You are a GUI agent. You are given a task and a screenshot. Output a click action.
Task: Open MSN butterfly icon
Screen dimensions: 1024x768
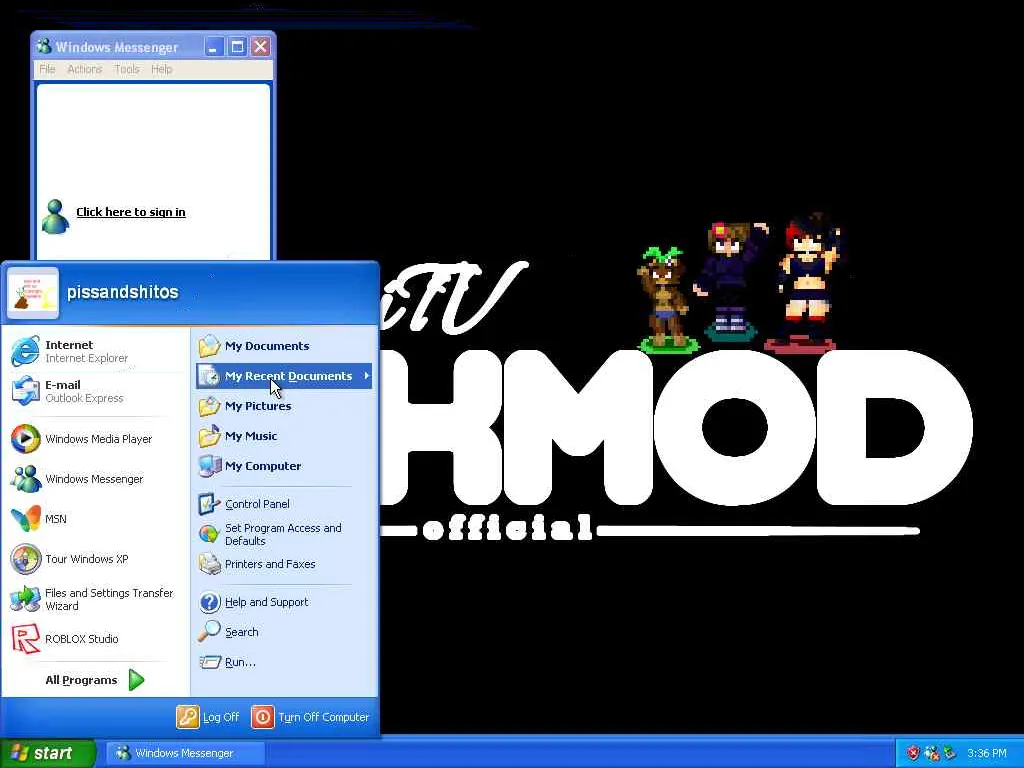25,519
